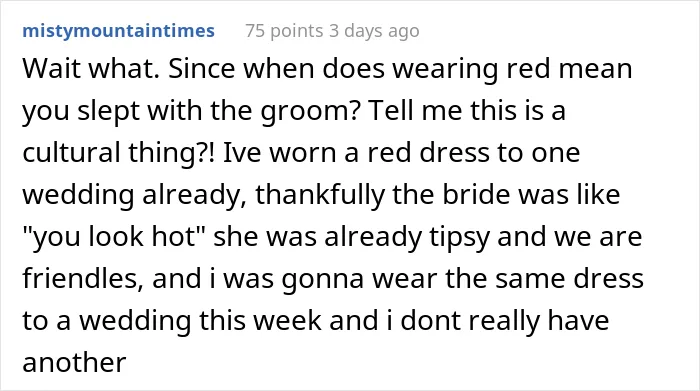Click the quoted text "you look hot"
700x391 pixels.
pos(114,236)
